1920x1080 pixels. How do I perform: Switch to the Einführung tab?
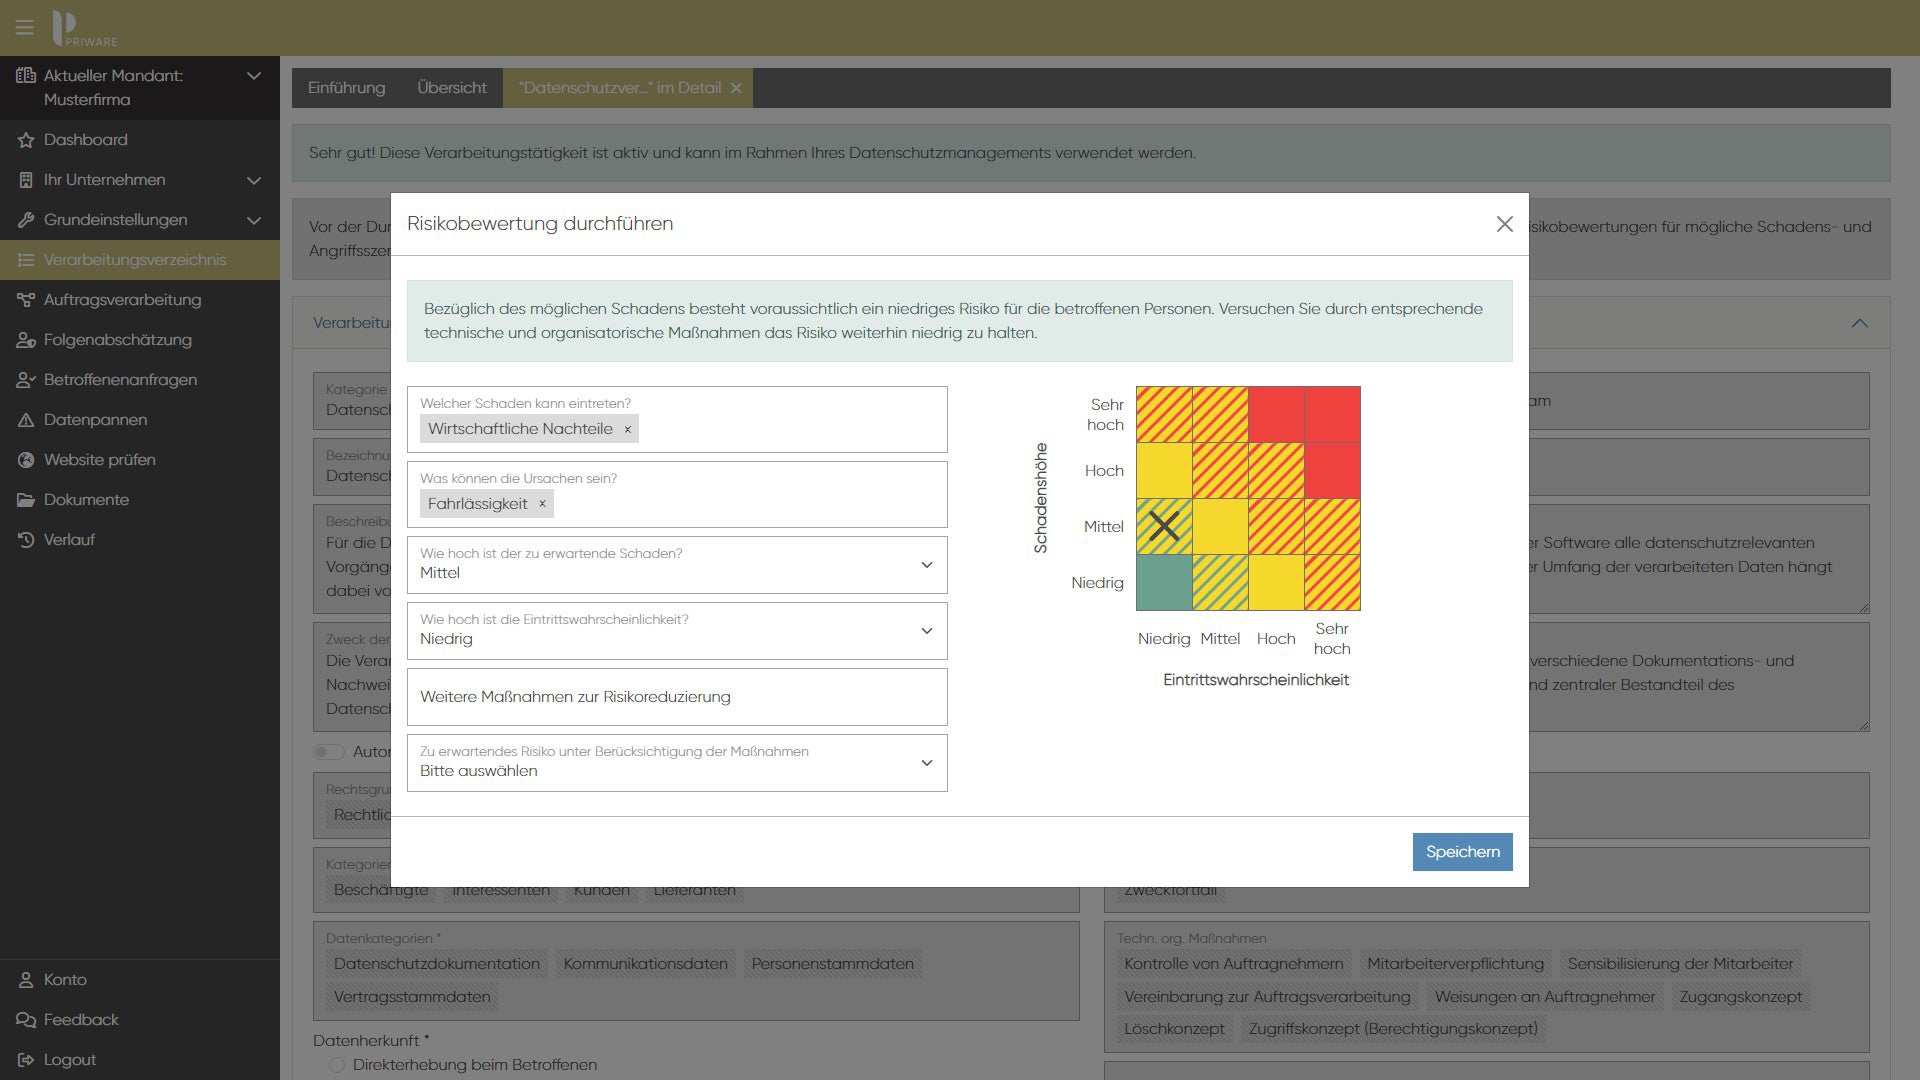[x=346, y=88]
